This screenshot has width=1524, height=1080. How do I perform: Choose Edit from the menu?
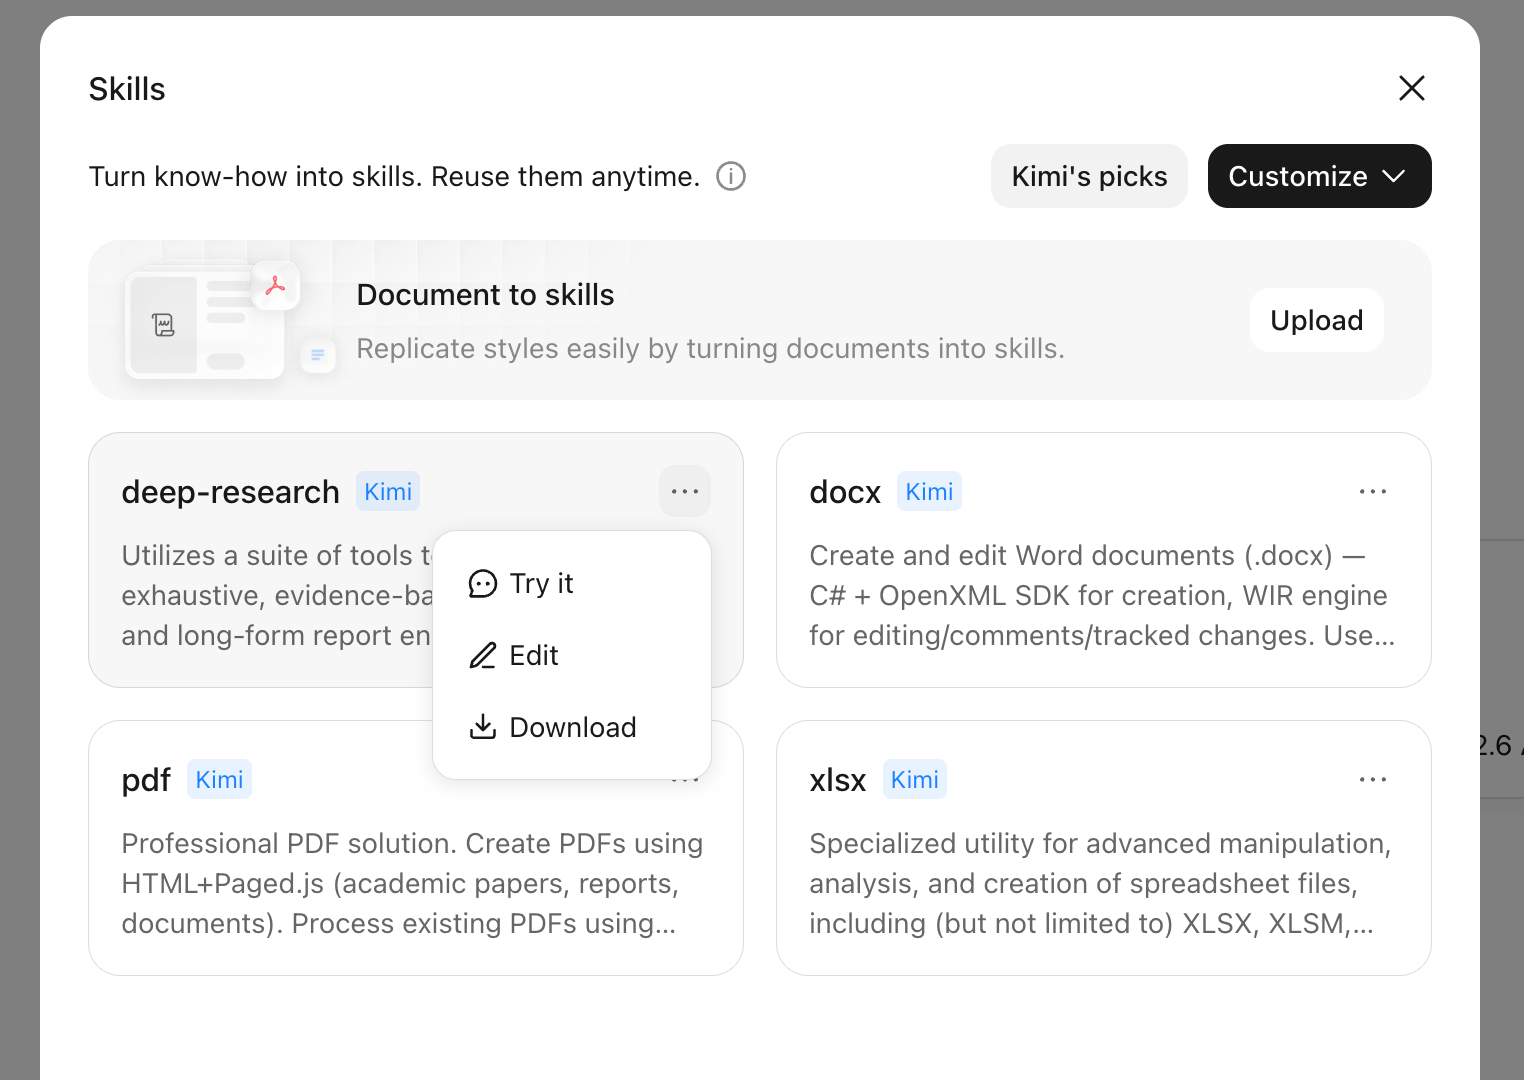(572, 655)
